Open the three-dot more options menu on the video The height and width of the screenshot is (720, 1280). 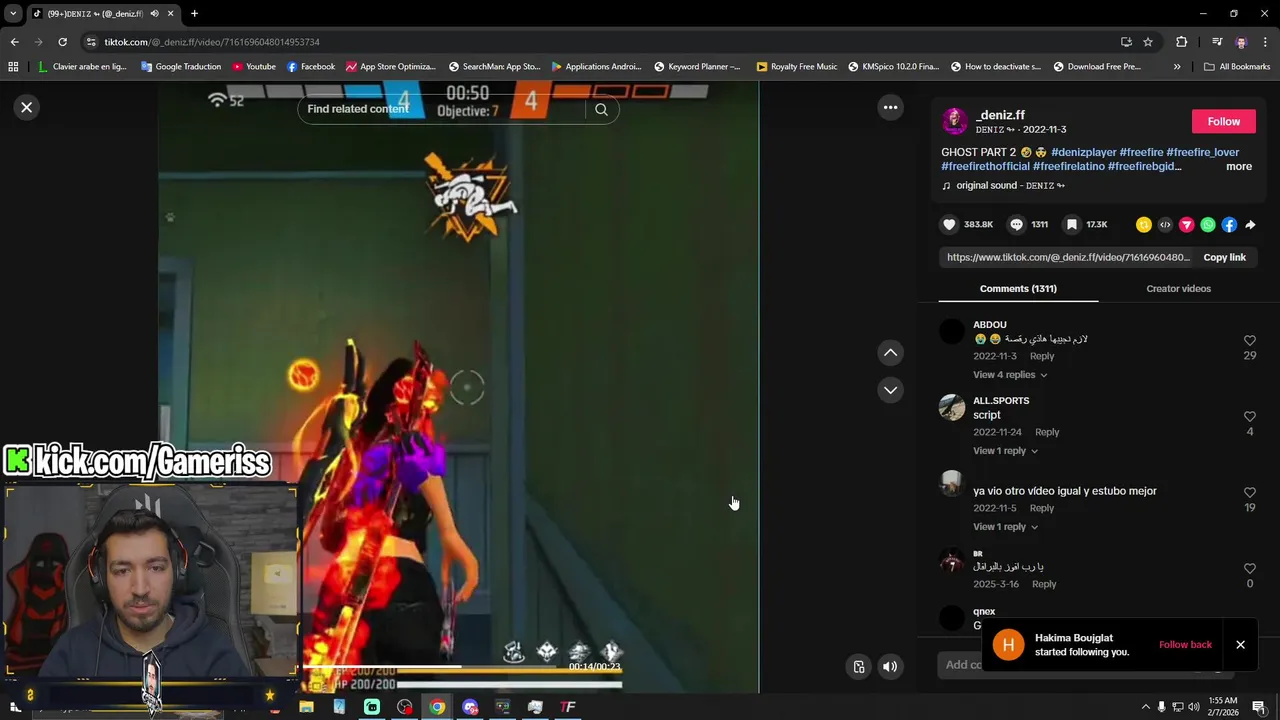coord(890,107)
